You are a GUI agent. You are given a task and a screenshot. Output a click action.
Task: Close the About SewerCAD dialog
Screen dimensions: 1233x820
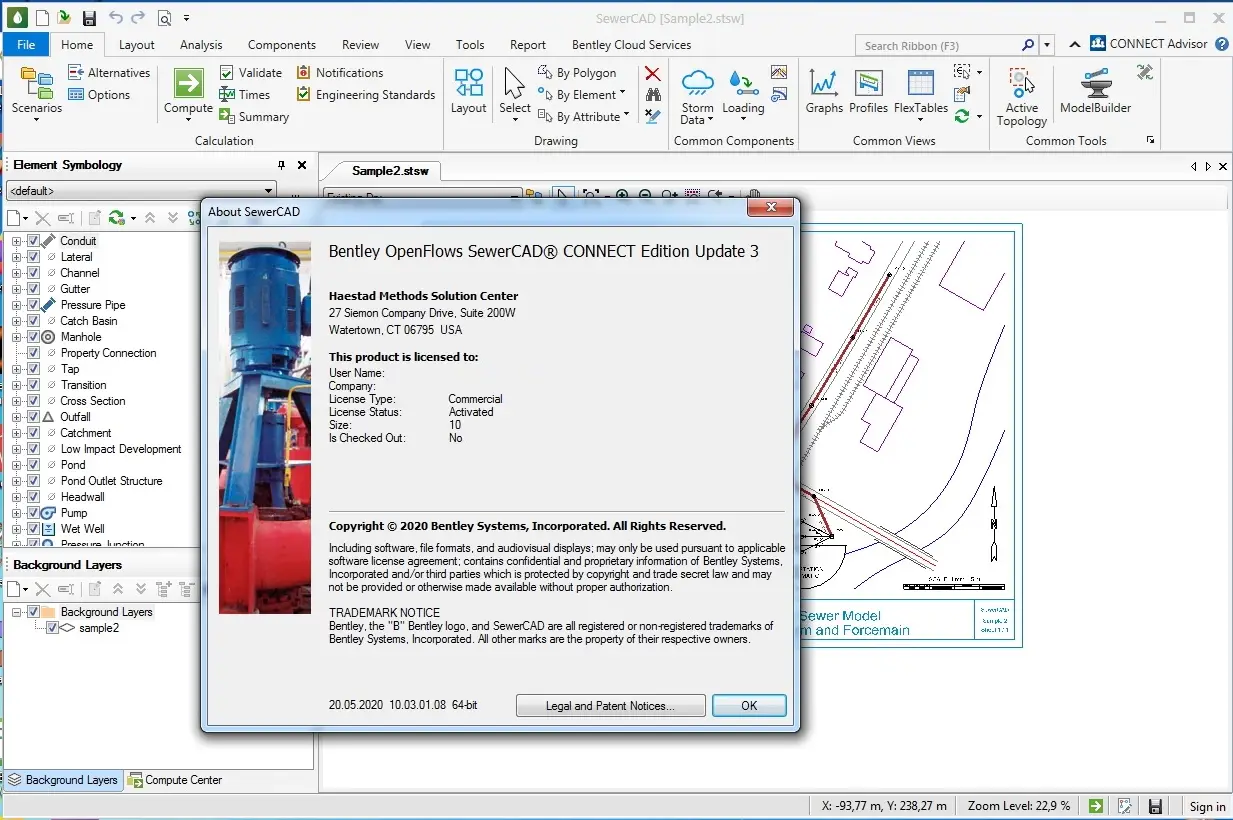pyautogui.click(x=772, y=208)
